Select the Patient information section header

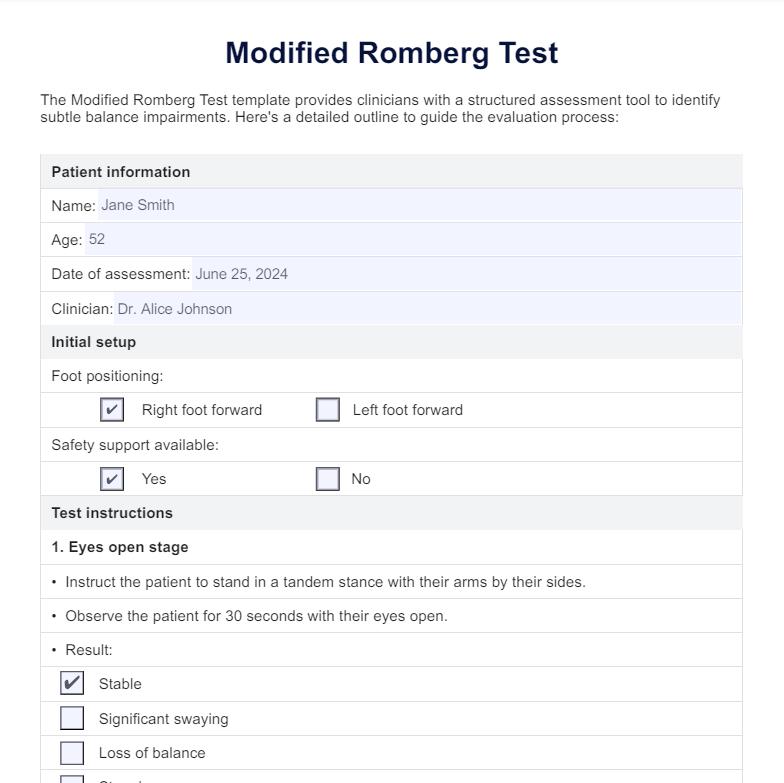tap(121, 172)
